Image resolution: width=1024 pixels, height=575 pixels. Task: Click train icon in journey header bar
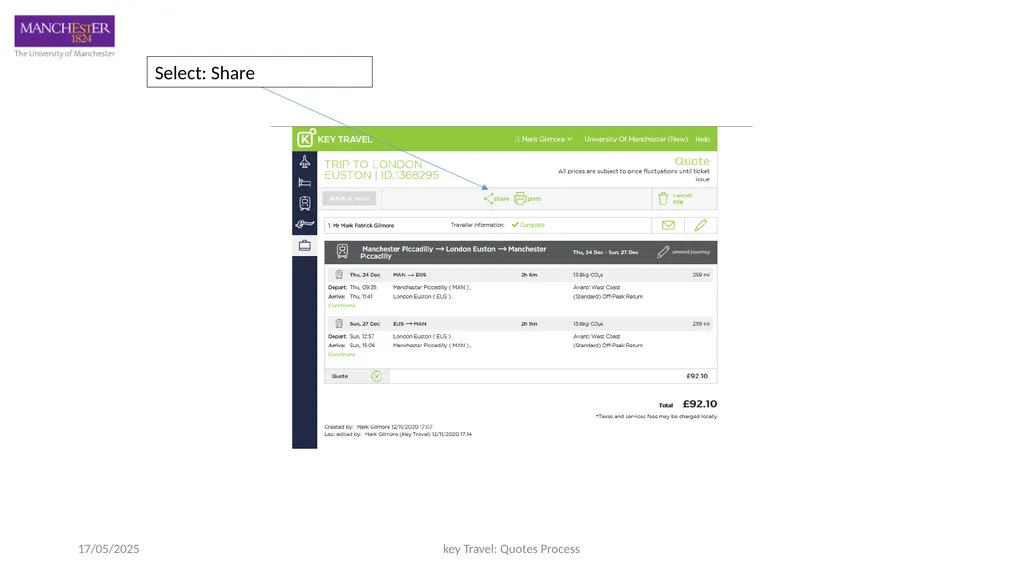pyautogui.click(x=342, y=251)
